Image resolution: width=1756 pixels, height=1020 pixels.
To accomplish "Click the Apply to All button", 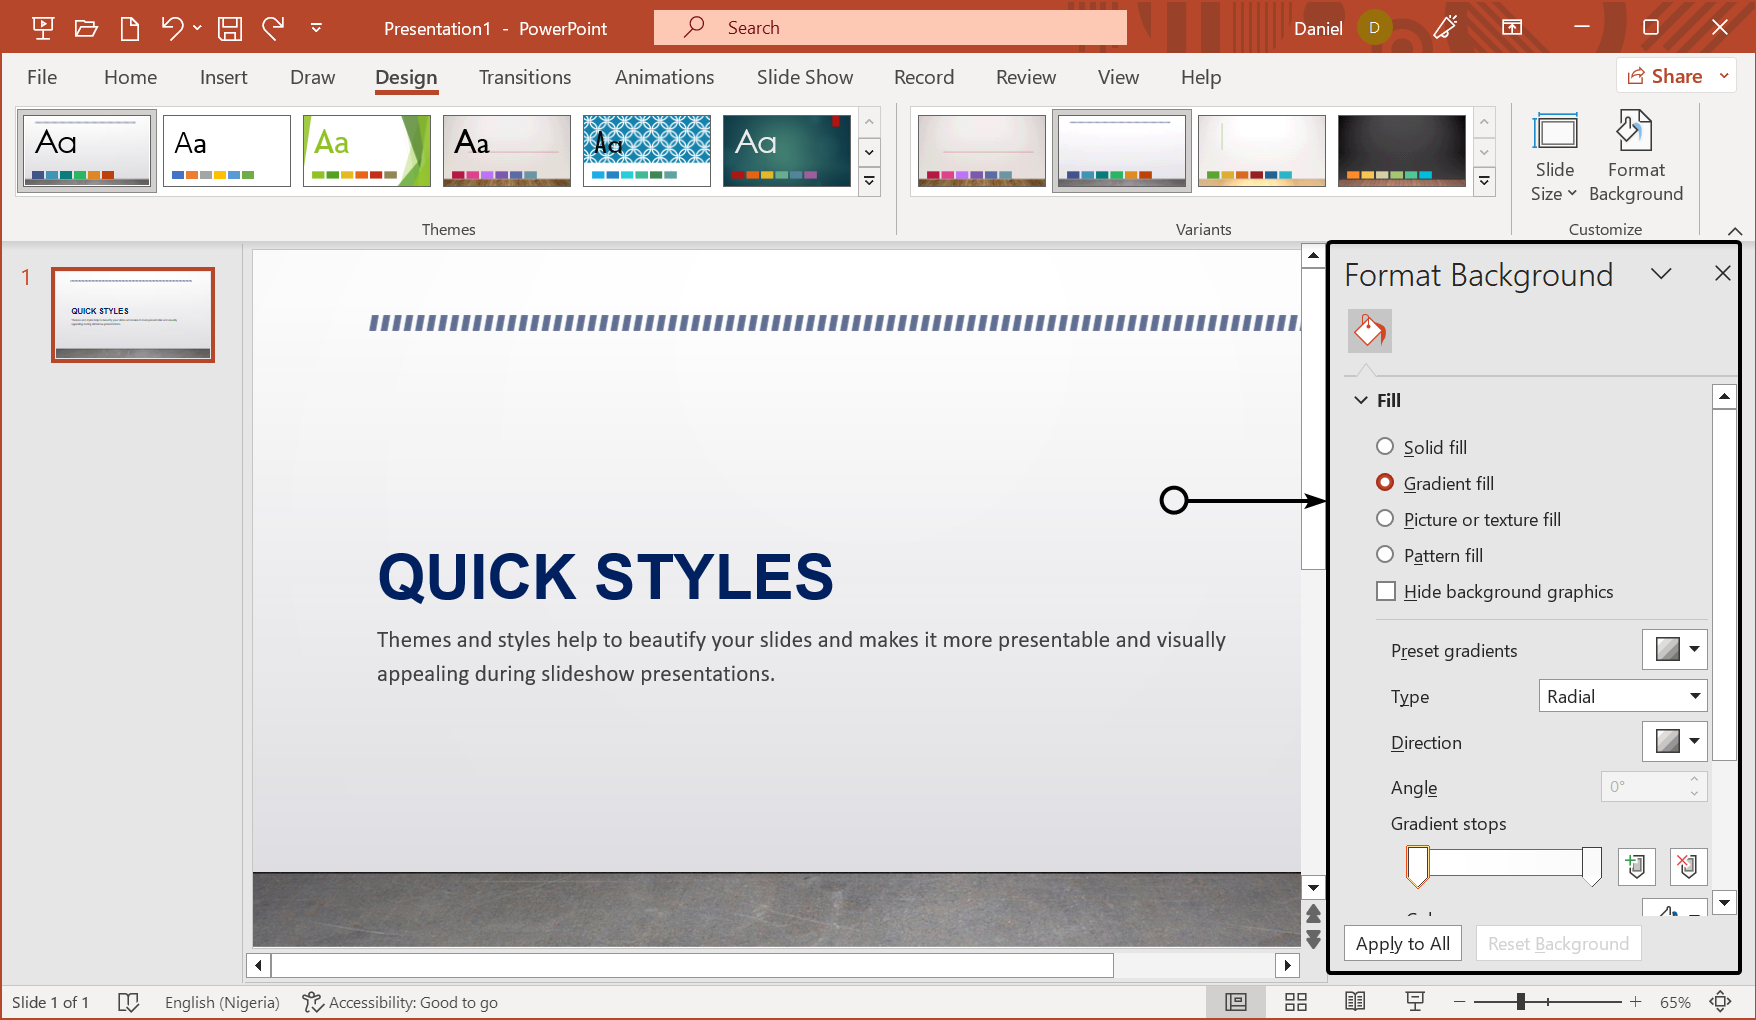I will pyautogui.click(x=1402, y=943).
